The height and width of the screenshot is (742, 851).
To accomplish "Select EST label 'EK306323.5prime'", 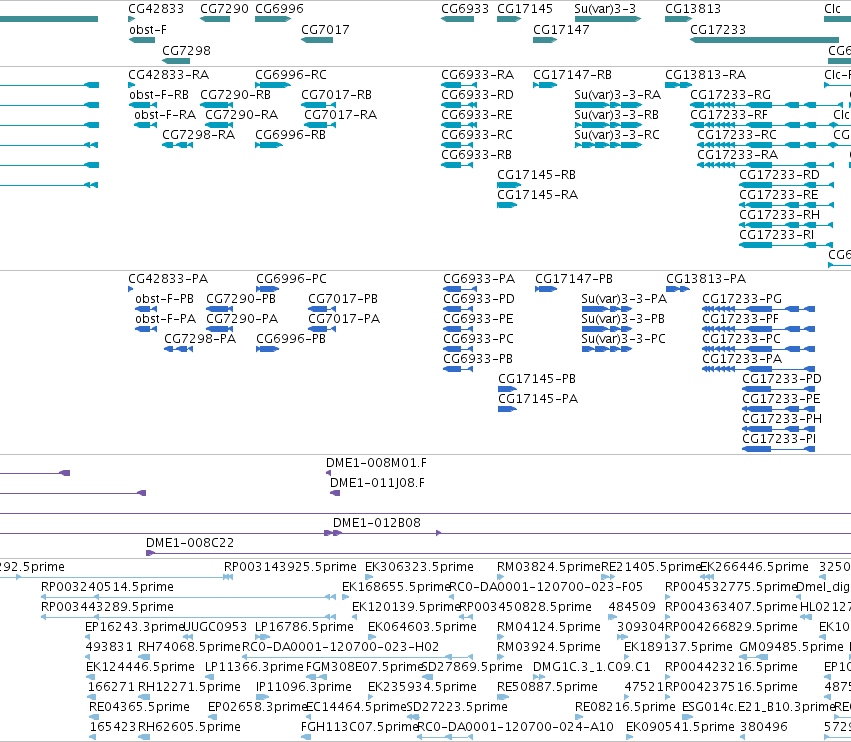I will [419, 567].
